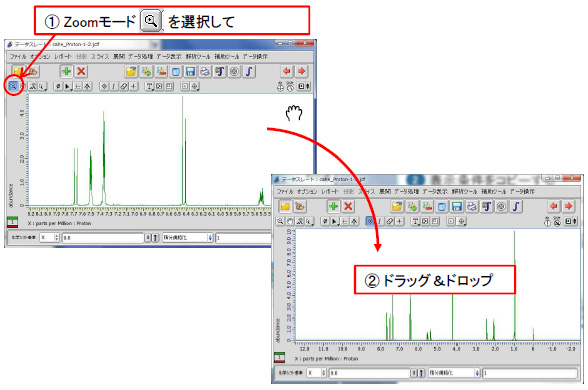Click the printer icon in the zoomed-spectrum window
The width and height of the screenshot is (588, 390).
[x=205, y=71]
